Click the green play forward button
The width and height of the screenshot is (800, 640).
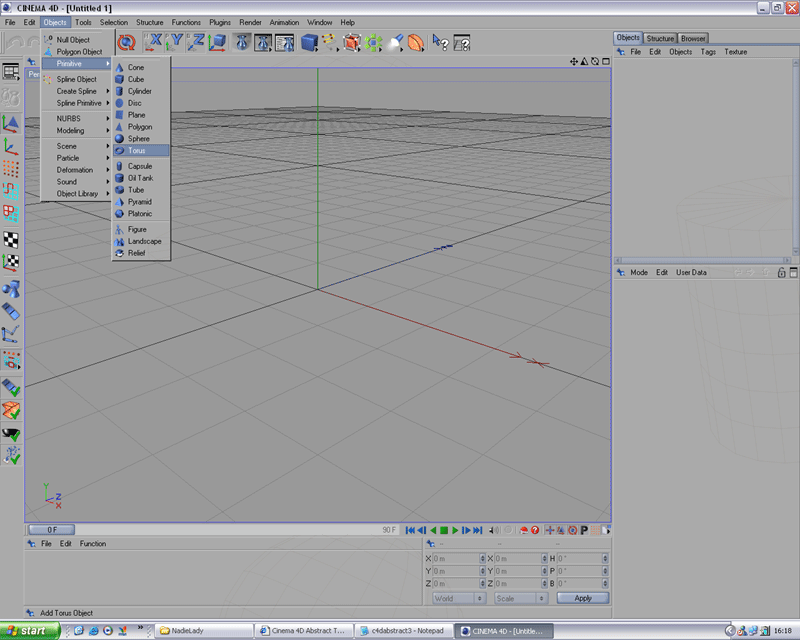(x=455, y=530)
